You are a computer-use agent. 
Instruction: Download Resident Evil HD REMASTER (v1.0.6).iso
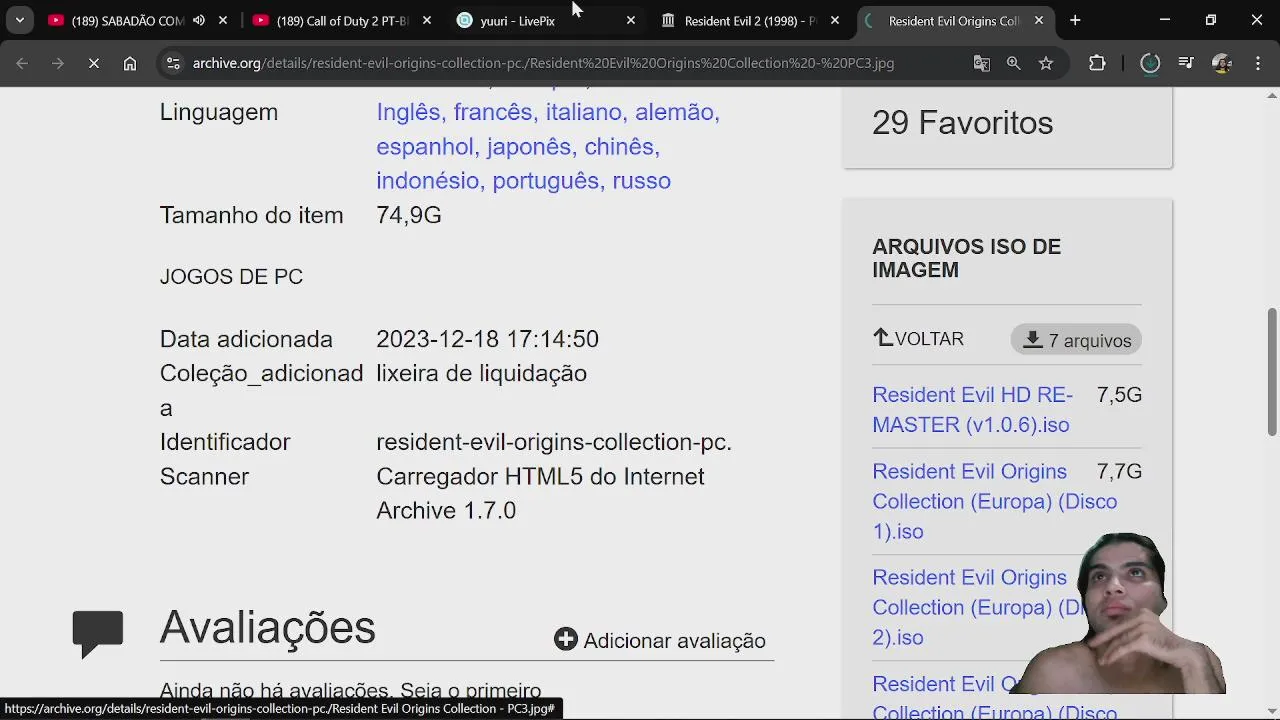(x=972, y=410)
